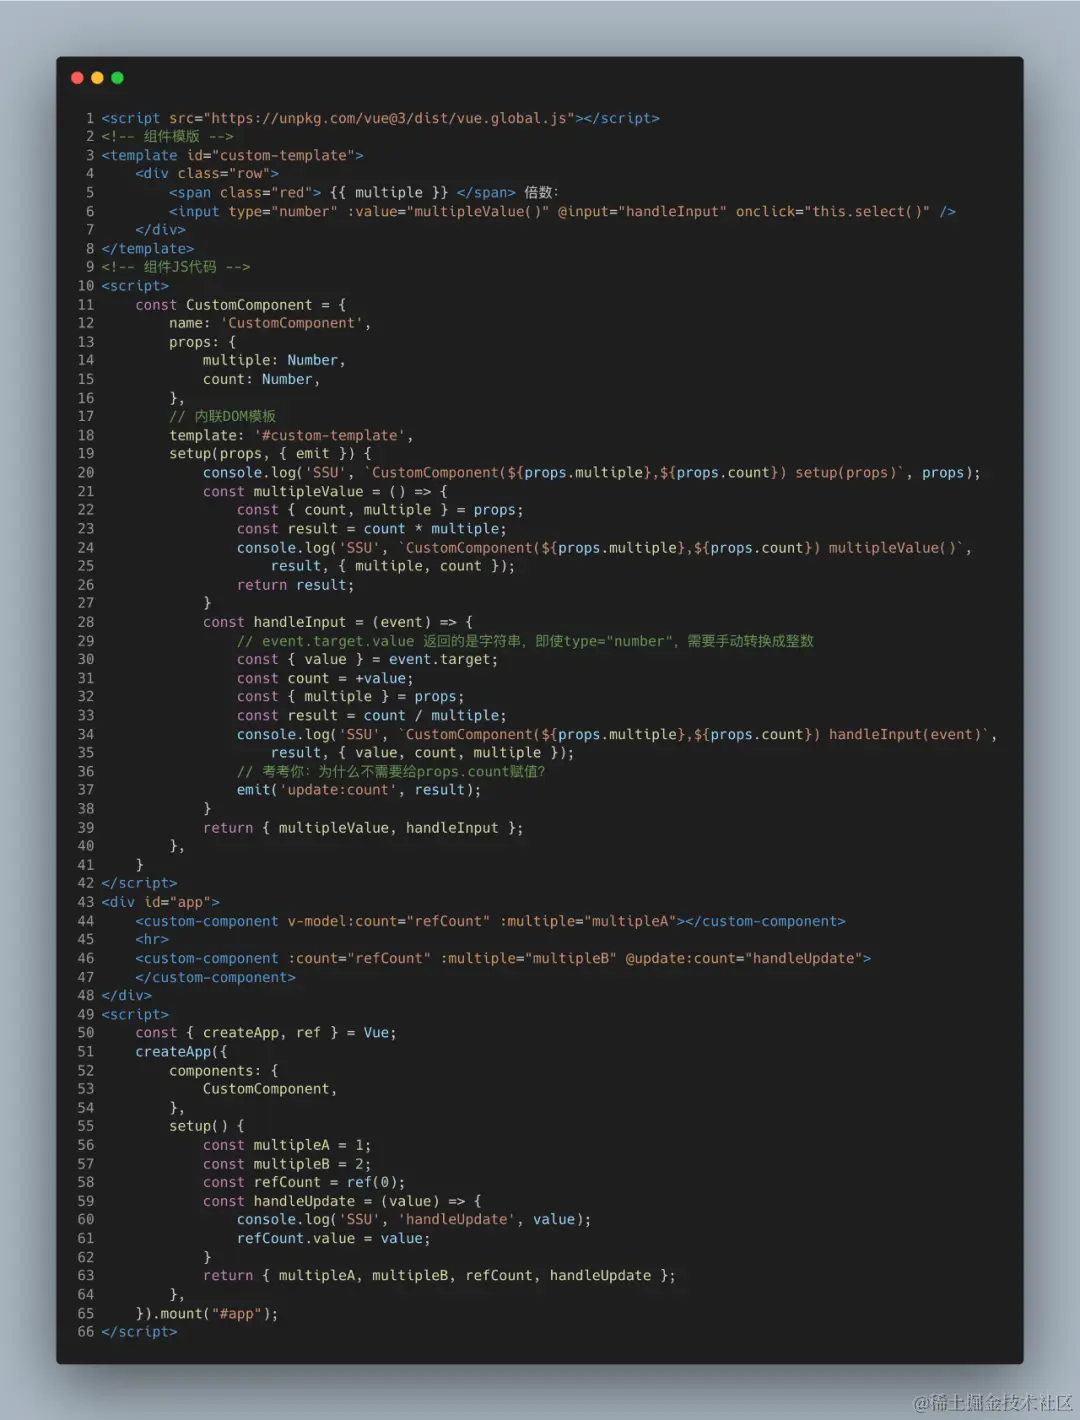Click the div id="app" opening tag
Image resolution: width=1080 pixels, height=1420 pixels.
(161, 902)
